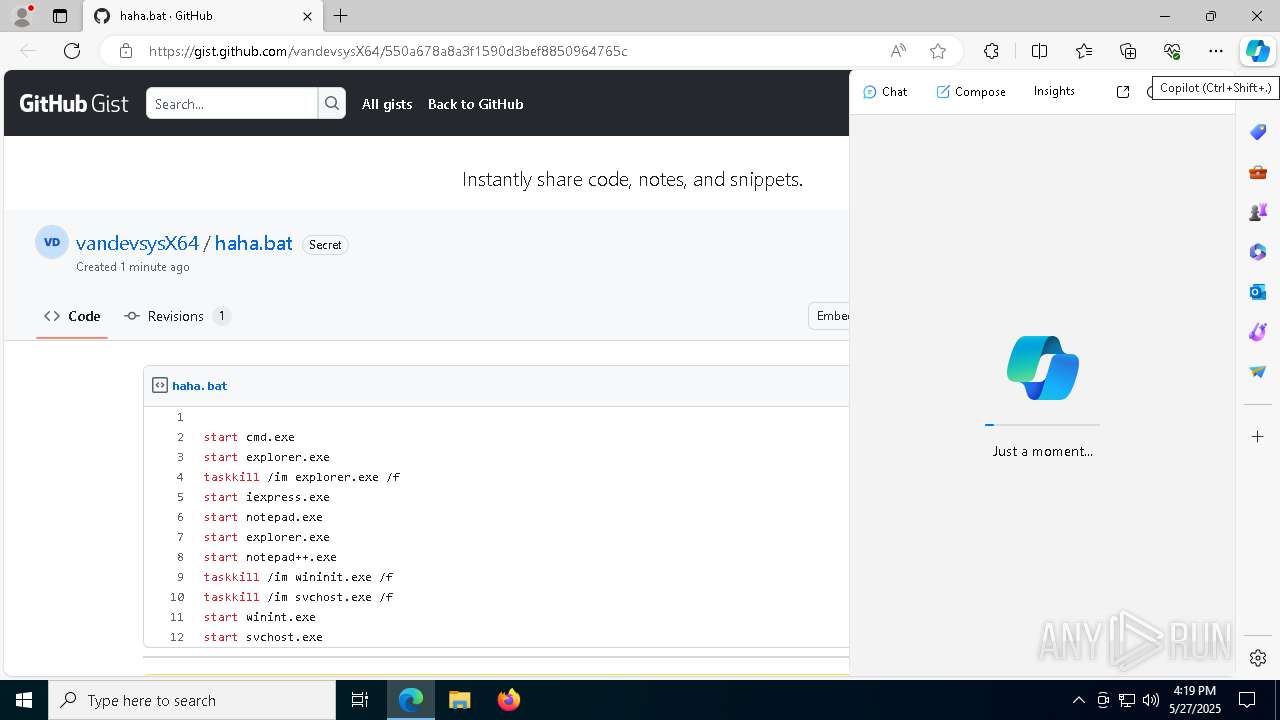Open Settings and more ellipsis menu
Screen dimensions: 1280x720
point(1216,51)
